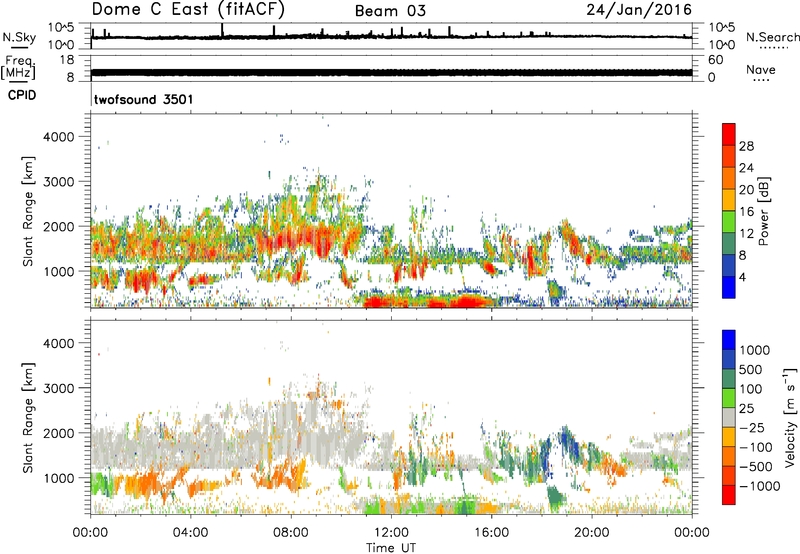Click the "Dome C East (fitACF)" title
Screen dimensions: 800x554
point(188,10)
